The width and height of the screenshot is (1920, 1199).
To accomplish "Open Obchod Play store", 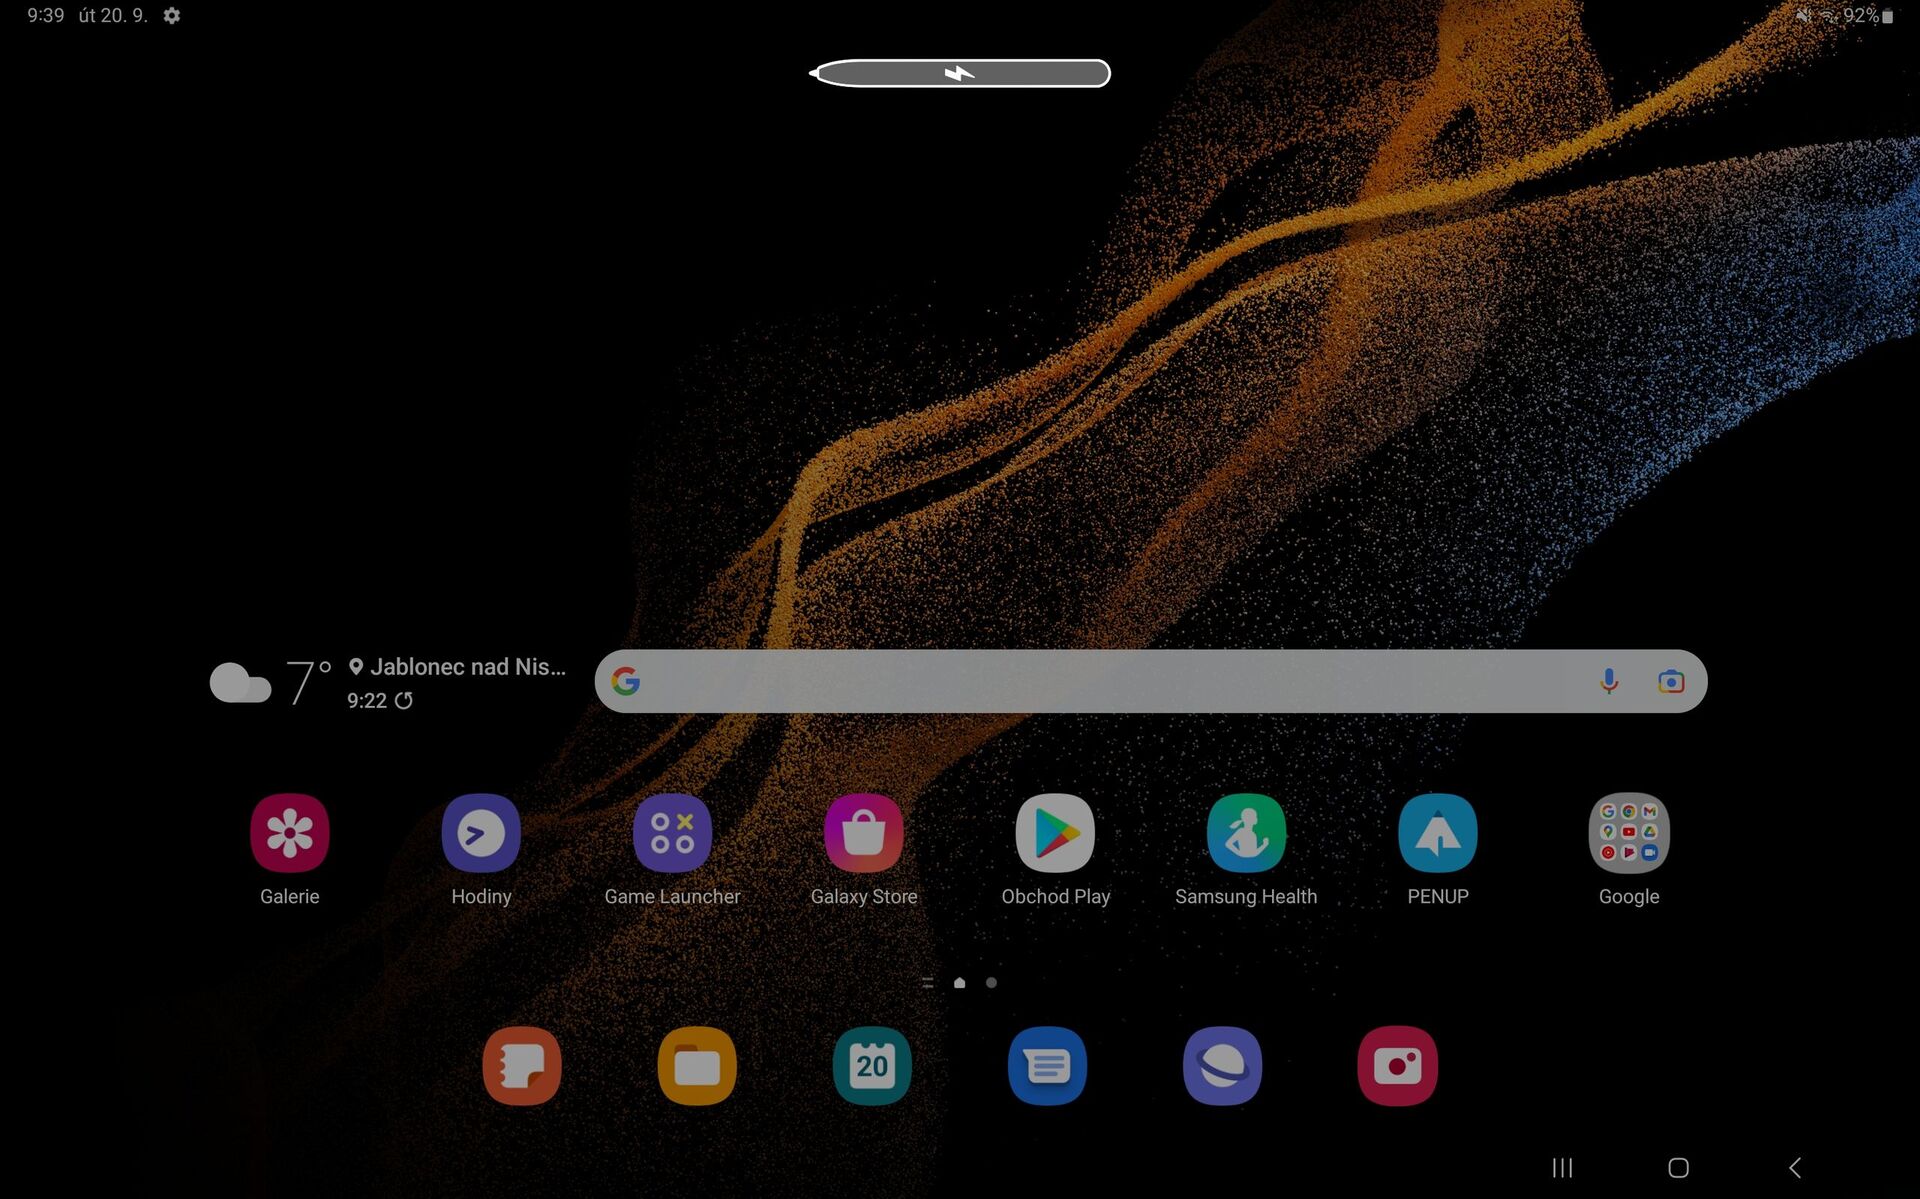I will coord(1055,833).
